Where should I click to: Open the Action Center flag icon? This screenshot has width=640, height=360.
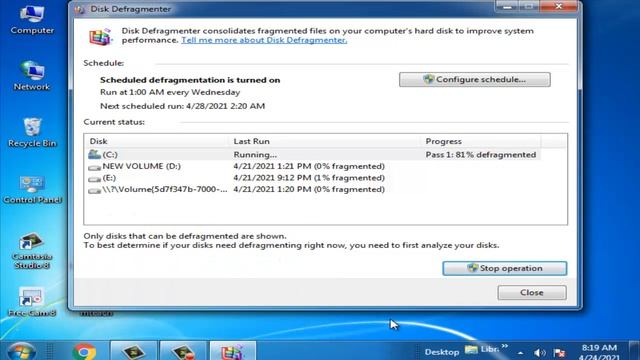(x=559, y=352)
